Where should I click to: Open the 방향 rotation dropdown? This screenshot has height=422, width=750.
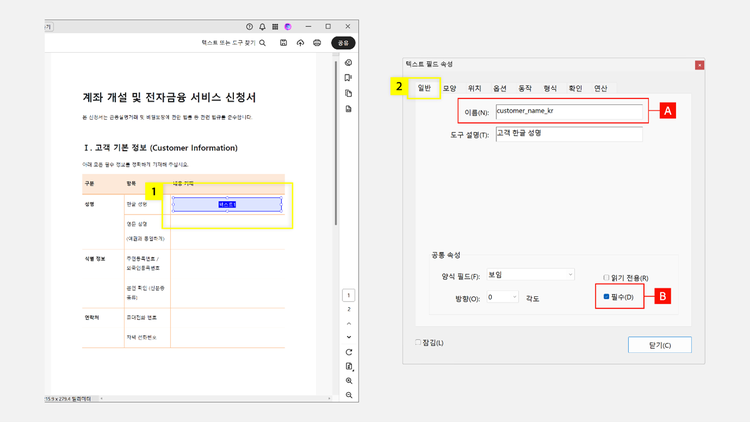pos(502,297)
